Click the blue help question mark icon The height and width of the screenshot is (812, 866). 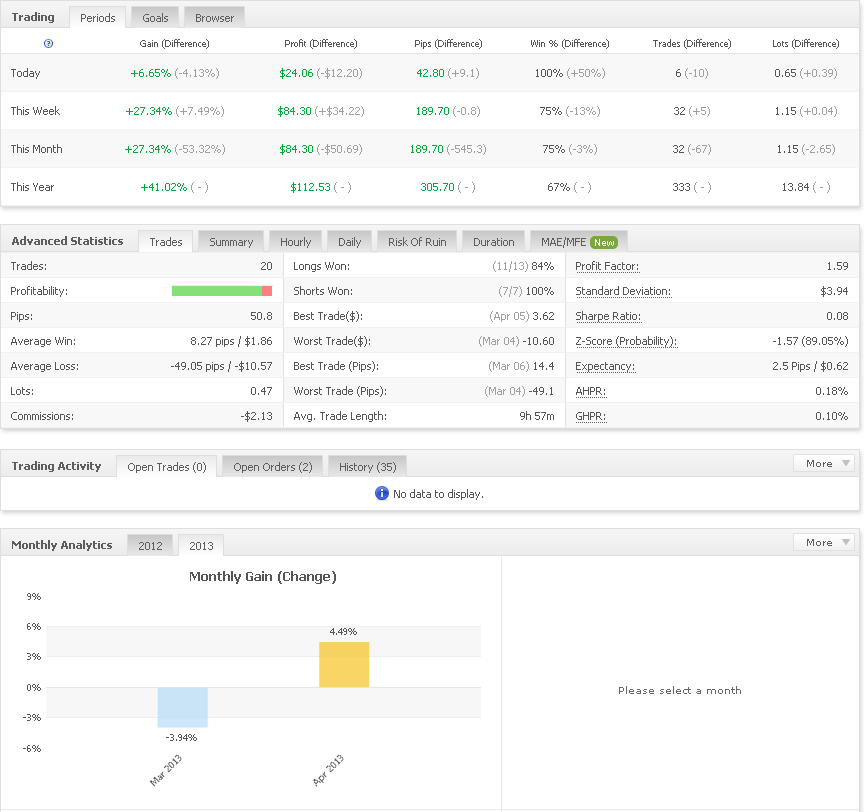48,44
